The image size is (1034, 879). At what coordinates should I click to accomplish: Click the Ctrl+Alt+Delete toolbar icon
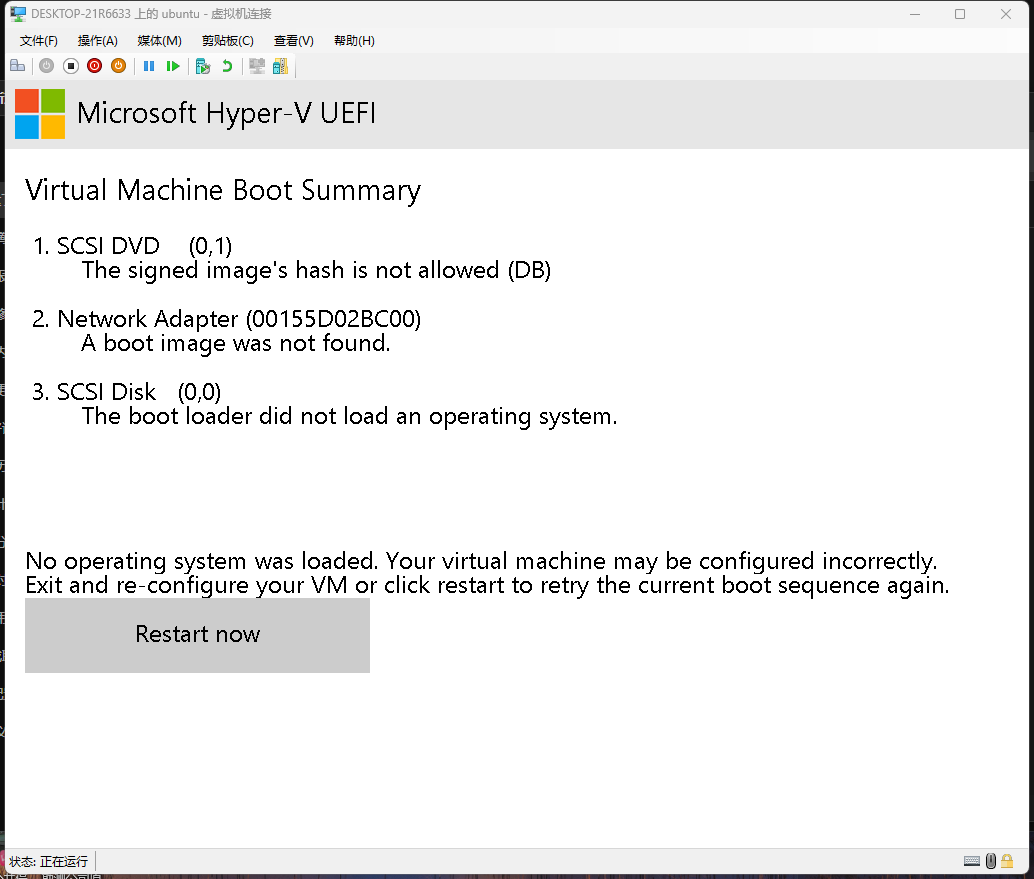pos(17,66)
